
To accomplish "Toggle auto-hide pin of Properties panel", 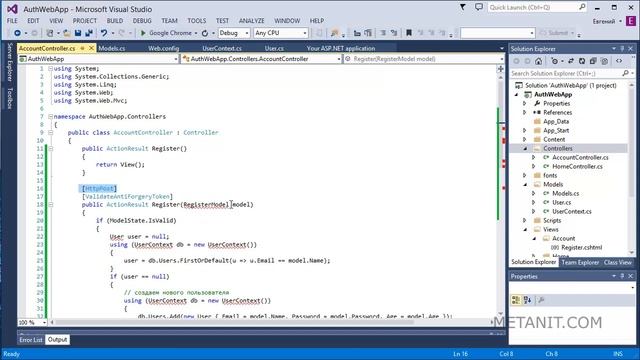I will pos(622,276).
